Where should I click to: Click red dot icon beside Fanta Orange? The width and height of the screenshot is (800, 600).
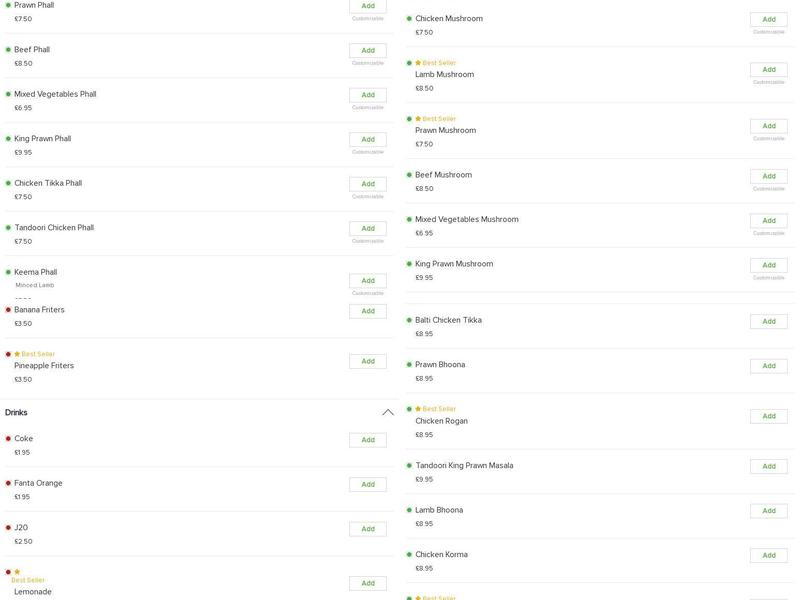tap(8, 483)
